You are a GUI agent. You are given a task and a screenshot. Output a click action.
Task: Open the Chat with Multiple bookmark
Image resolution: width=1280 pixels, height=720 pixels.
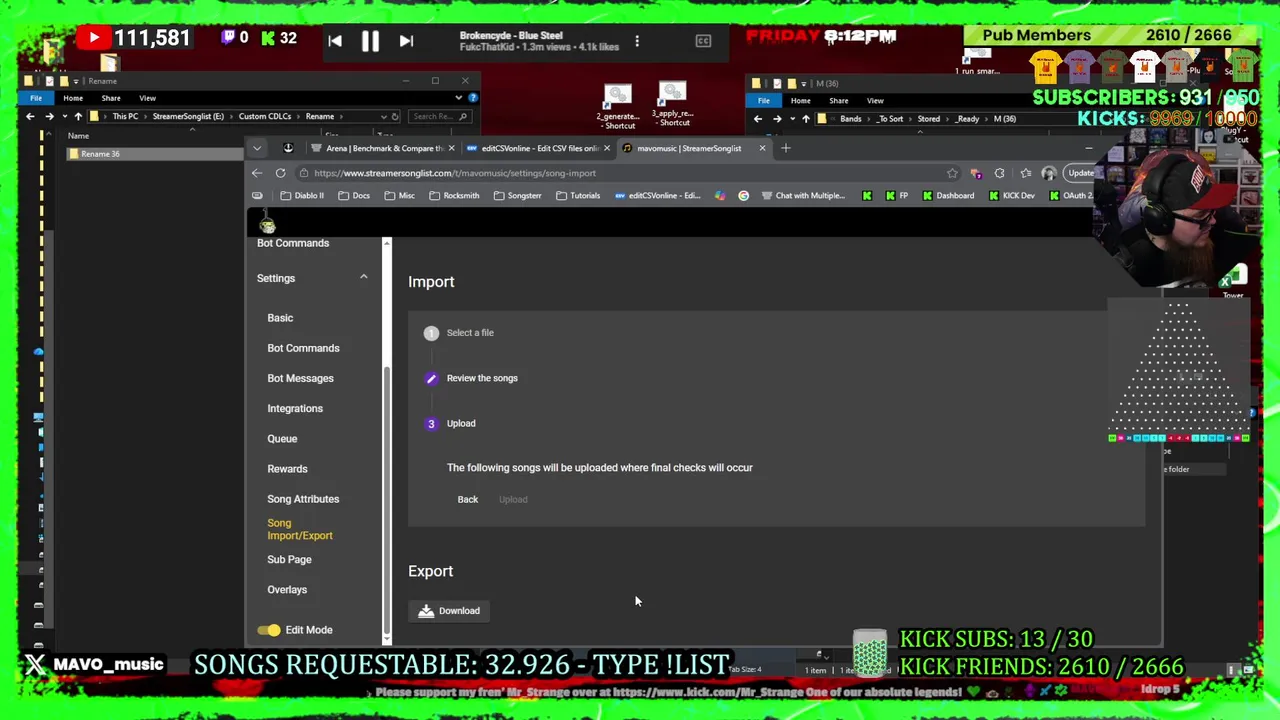(803, 196)
